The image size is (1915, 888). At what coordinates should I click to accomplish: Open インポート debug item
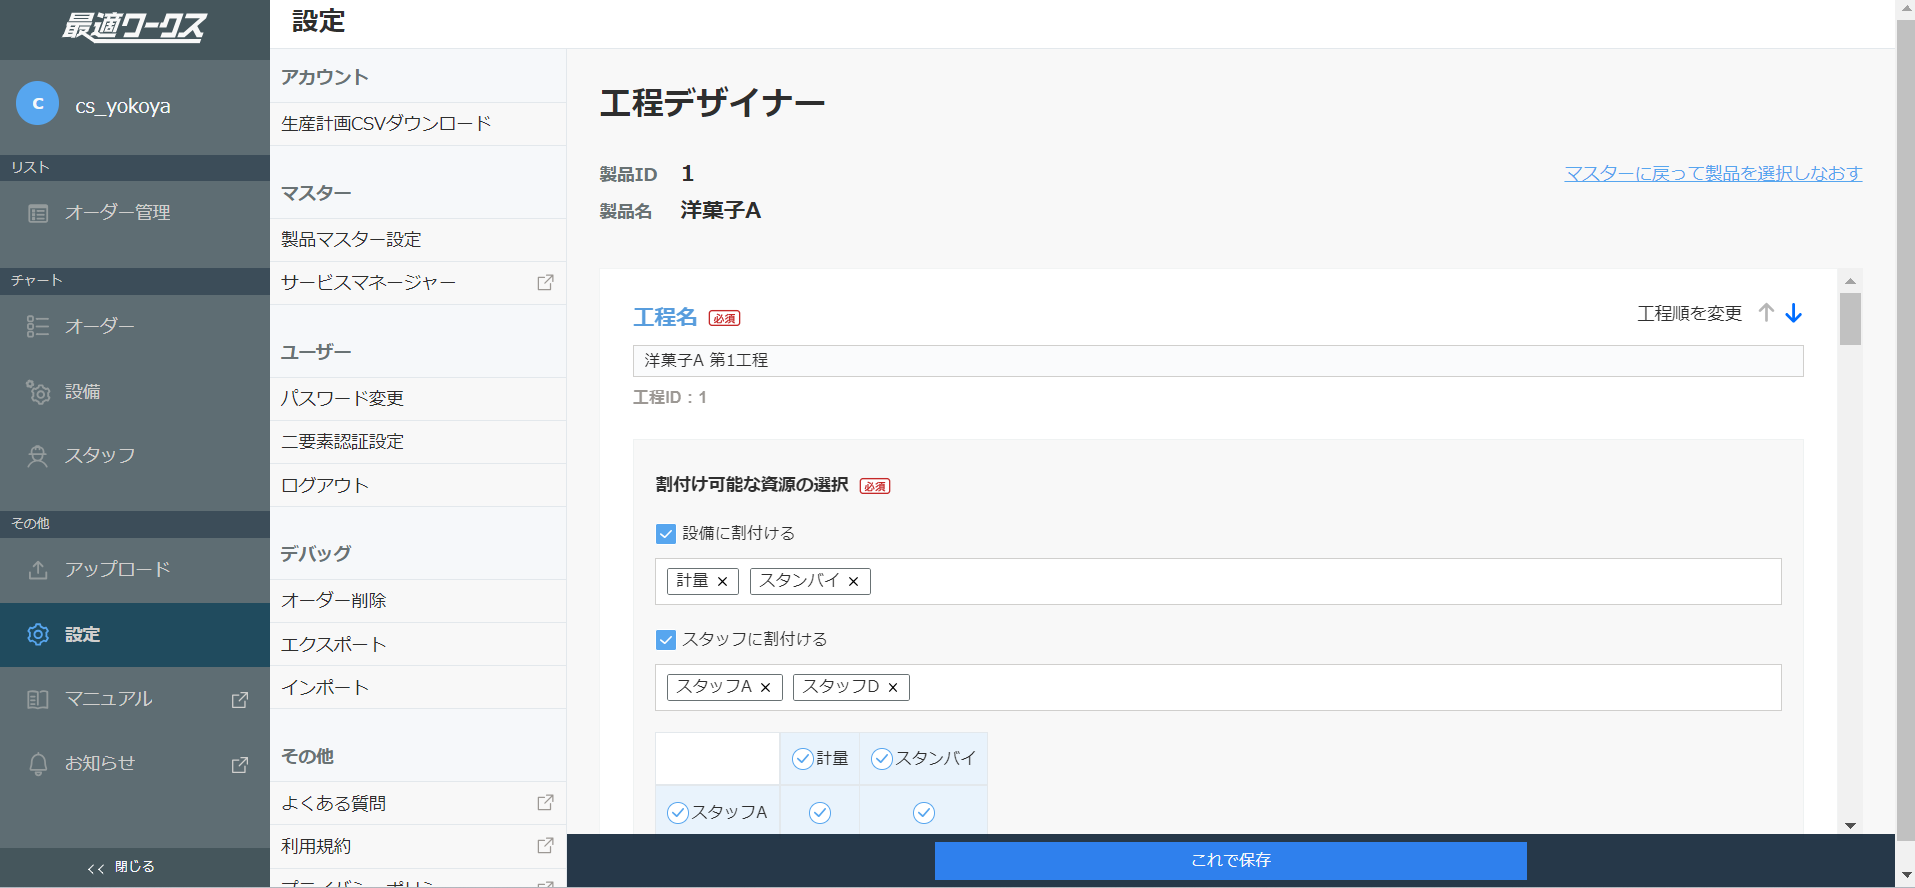point(418,687)
